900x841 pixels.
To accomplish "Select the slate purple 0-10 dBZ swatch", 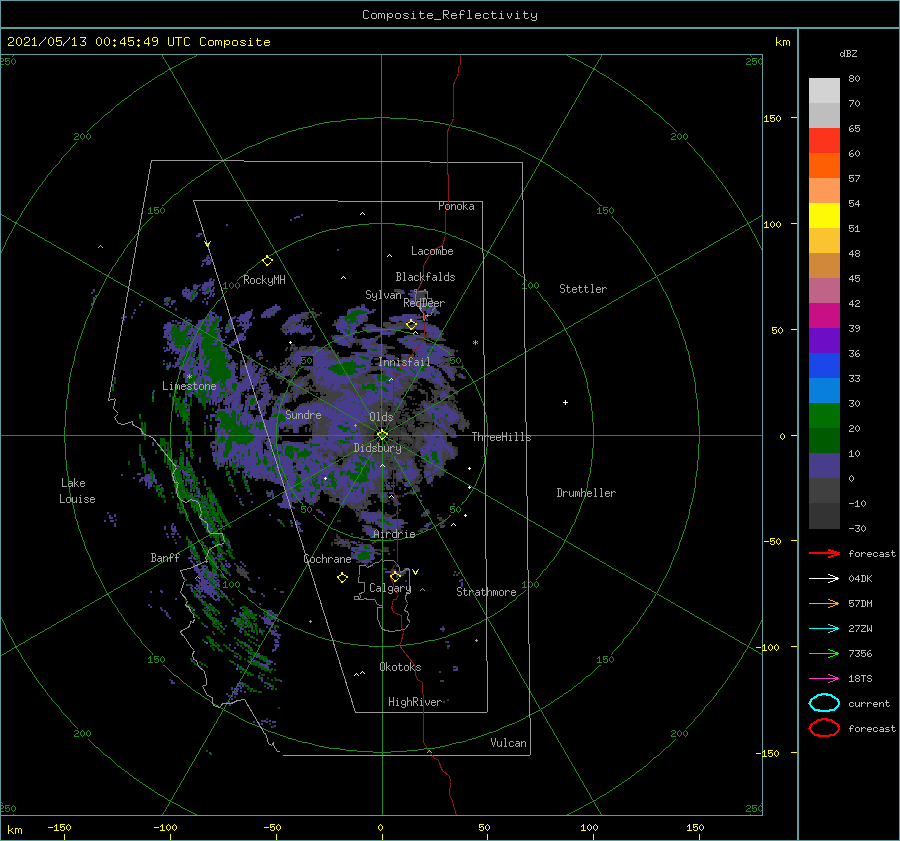I will coord(824,466).
